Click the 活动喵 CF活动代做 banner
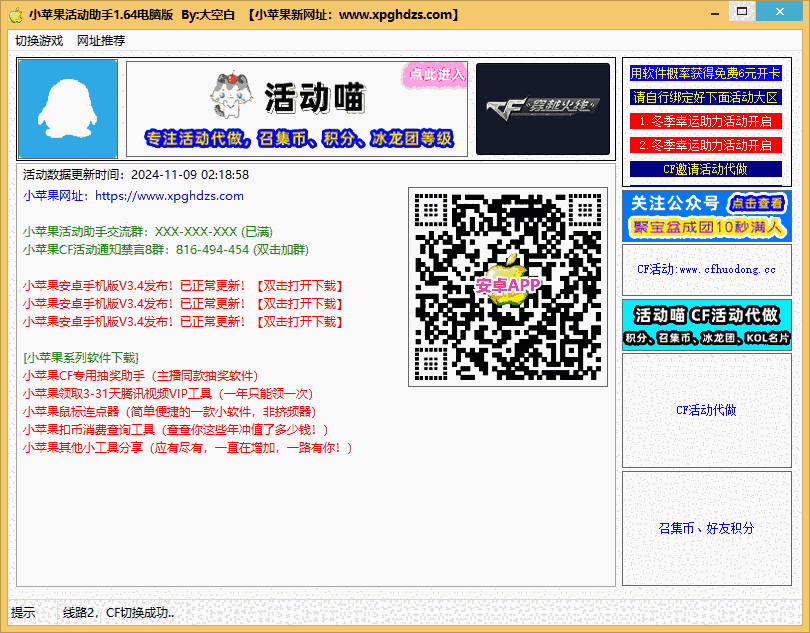 pos(706,324)
